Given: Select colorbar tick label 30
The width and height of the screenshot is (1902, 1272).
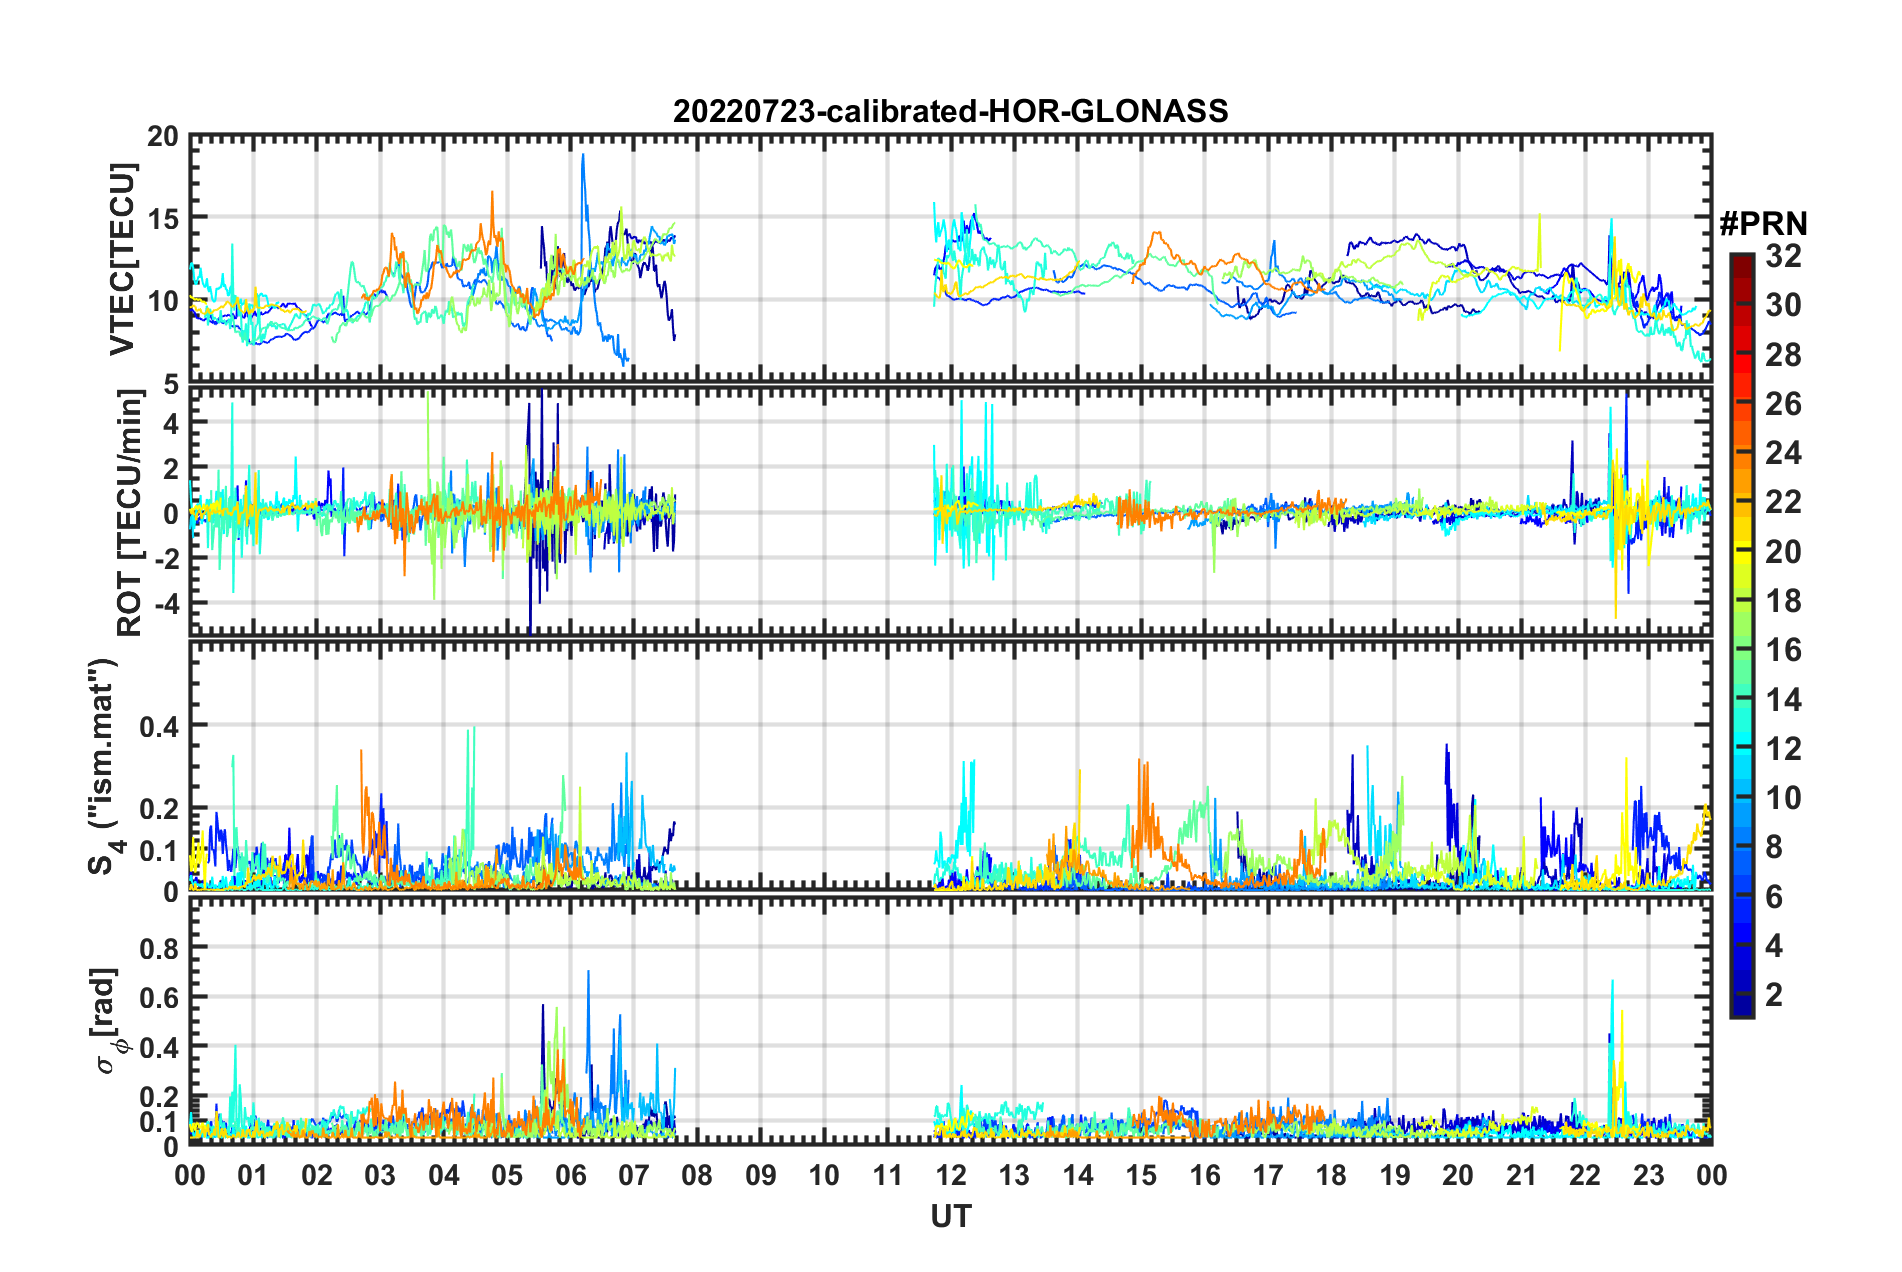Looking at the screenshot, I should [x=1783, y=305].
